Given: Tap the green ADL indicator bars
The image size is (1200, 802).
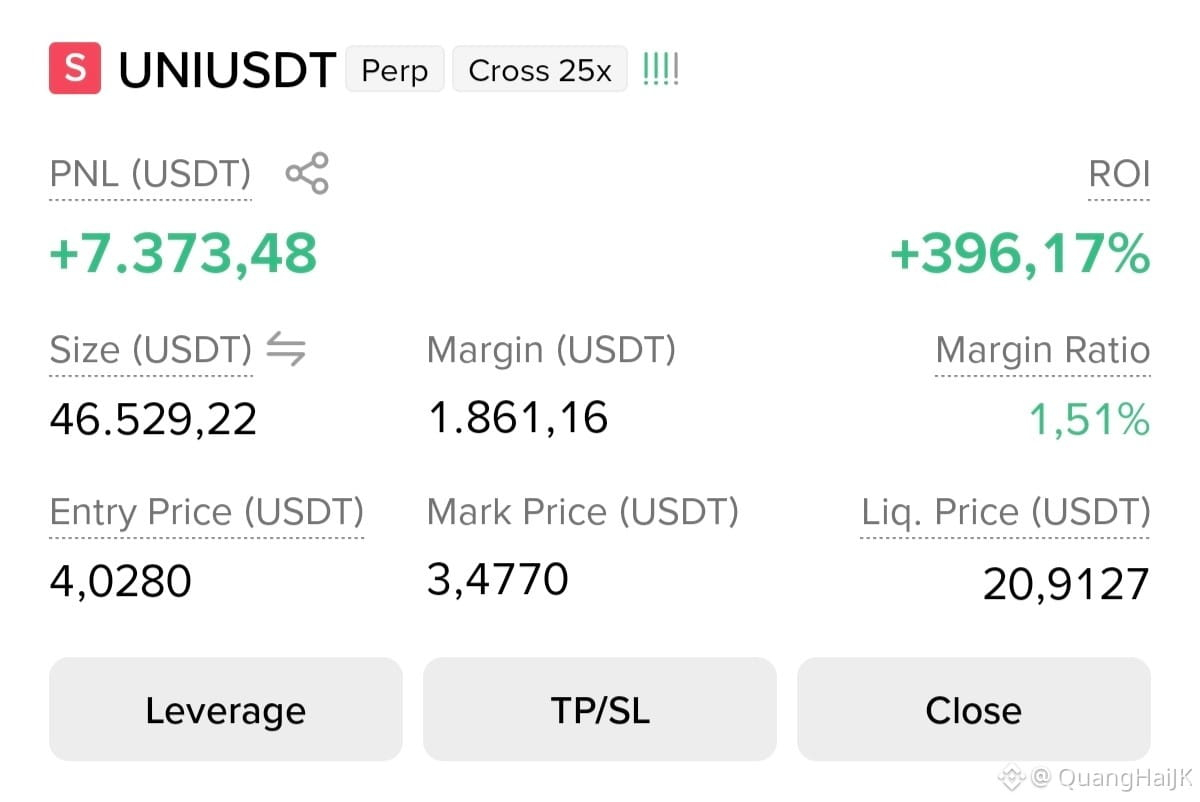Looking at the screenshot, I should point(660,70).
